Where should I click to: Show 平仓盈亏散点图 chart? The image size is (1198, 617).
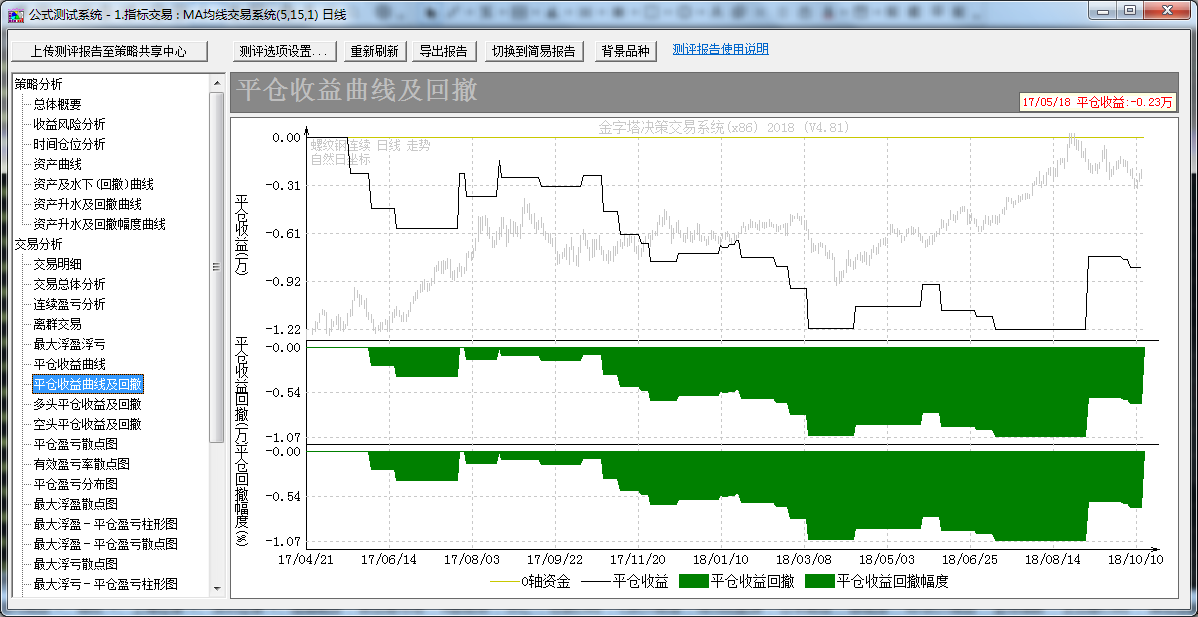click(75, 444)
